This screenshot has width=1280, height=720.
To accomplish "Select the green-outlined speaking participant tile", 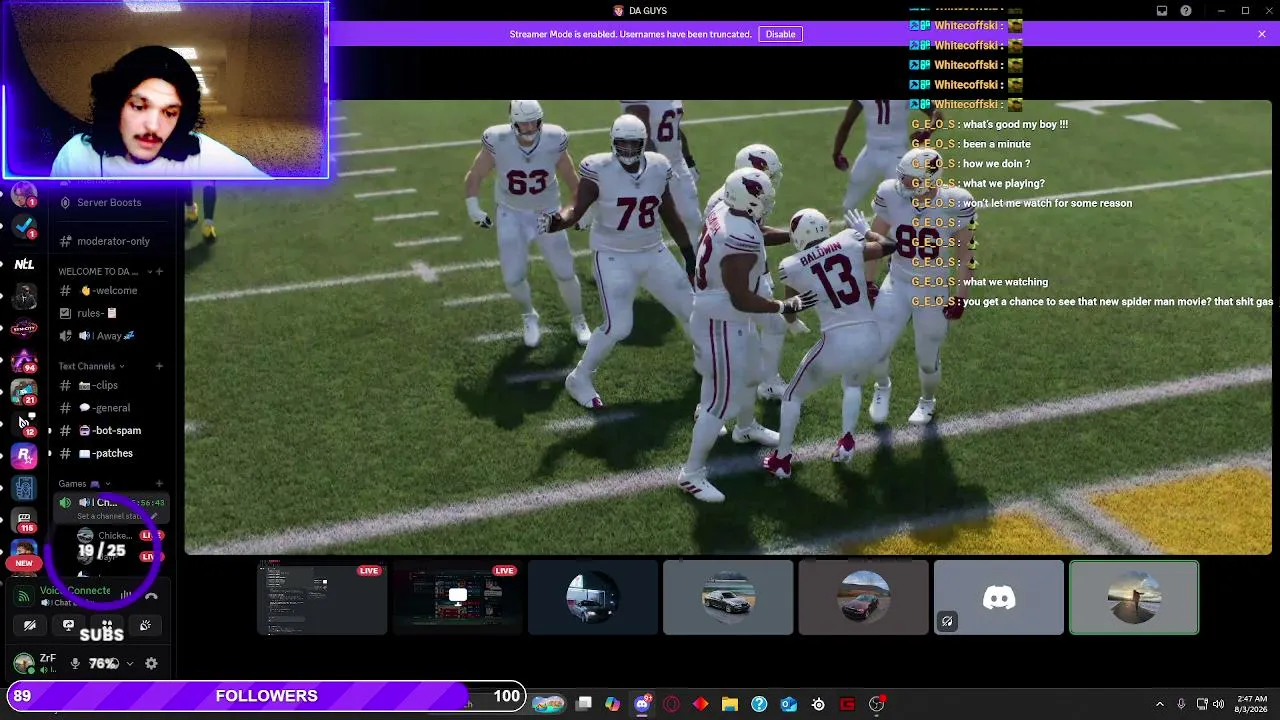I will pyautogui.click(x=1134, y=598).
